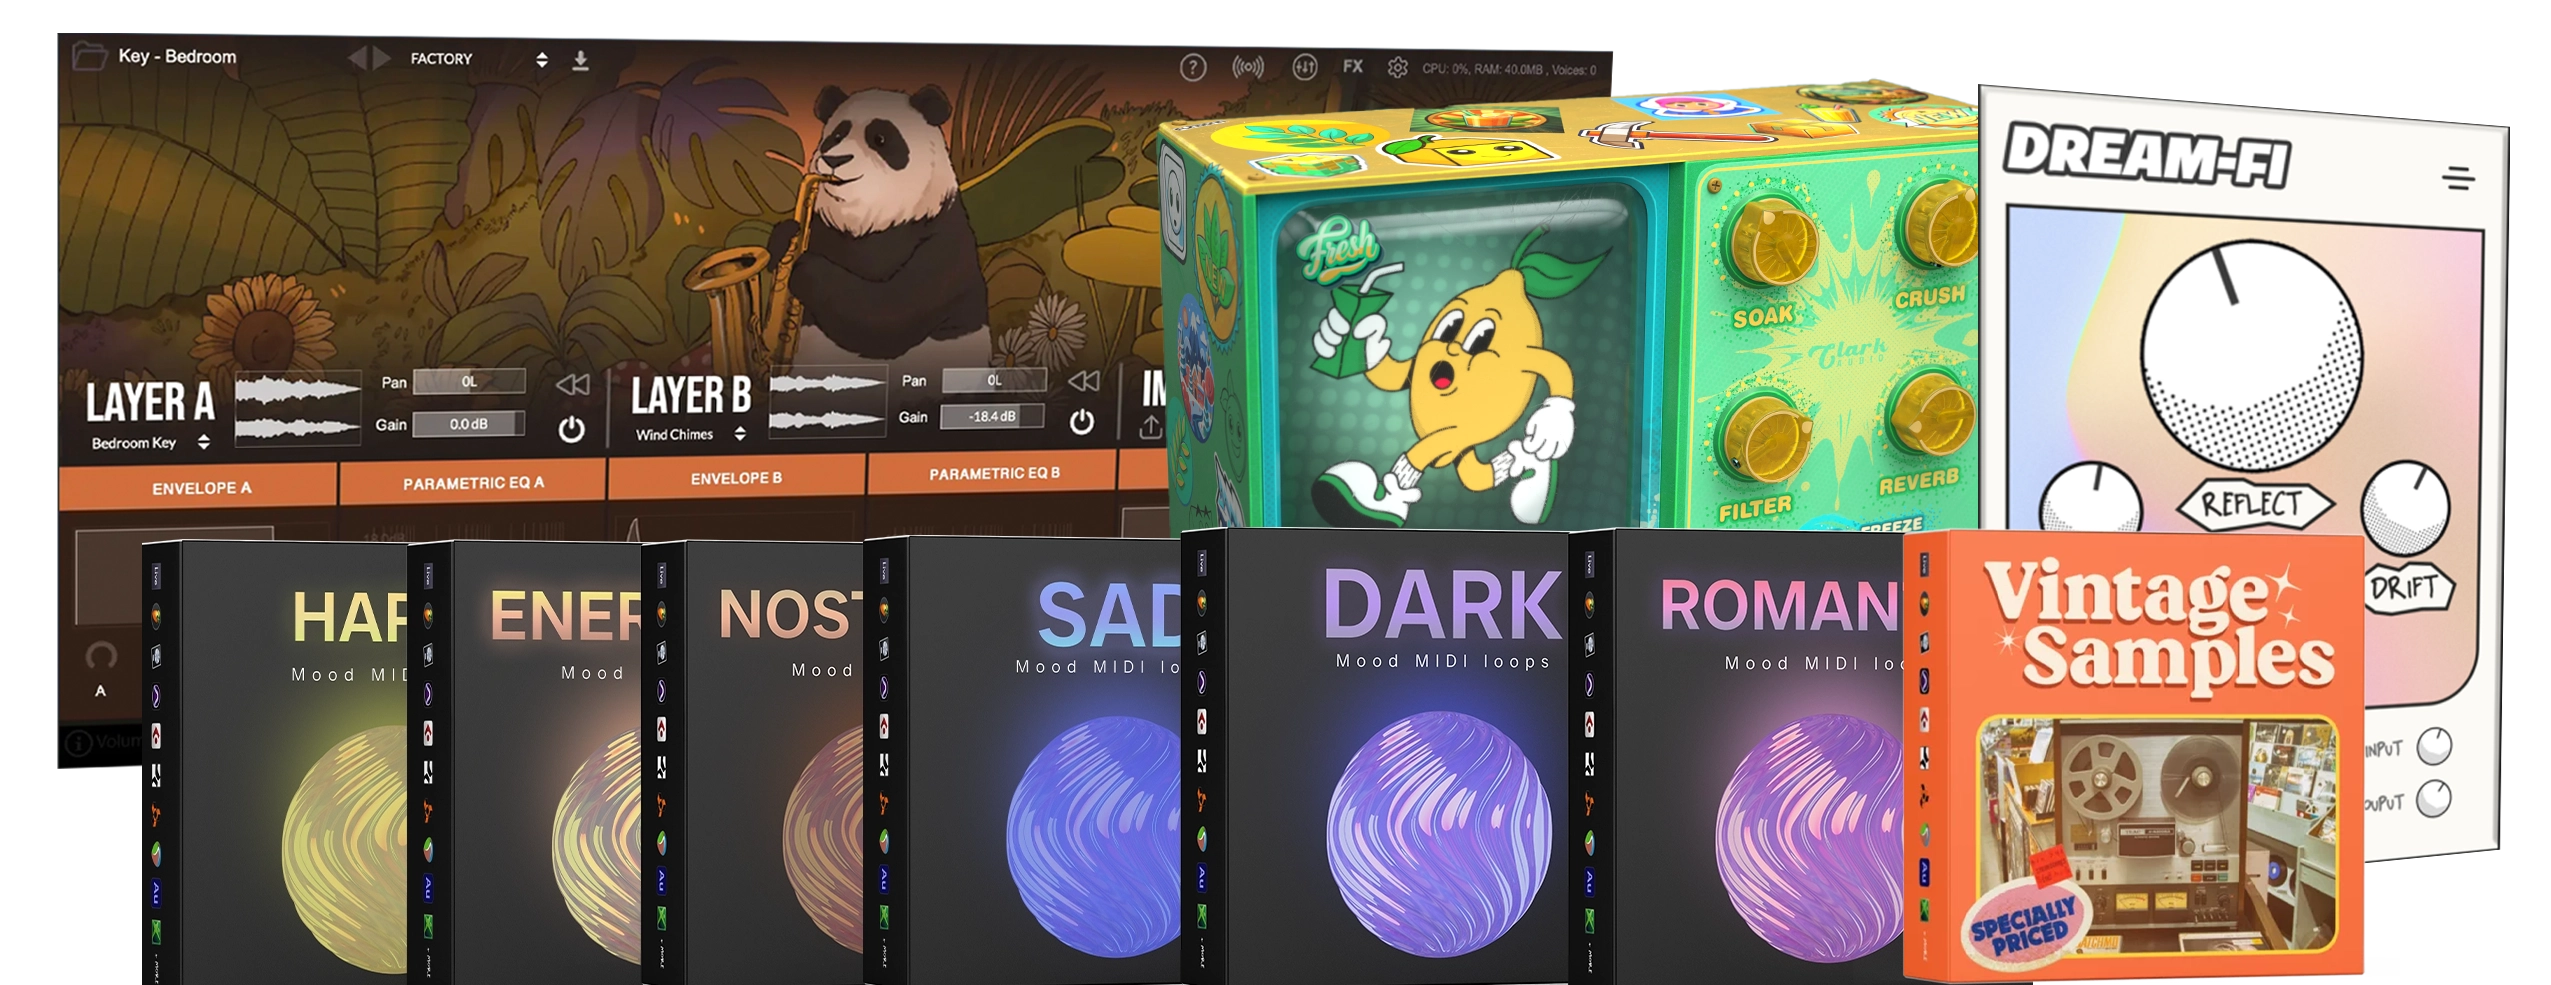Screen dimensions: 2551x985
Task: Click the DREAM-FI title logo
Action: (2146, 155)
